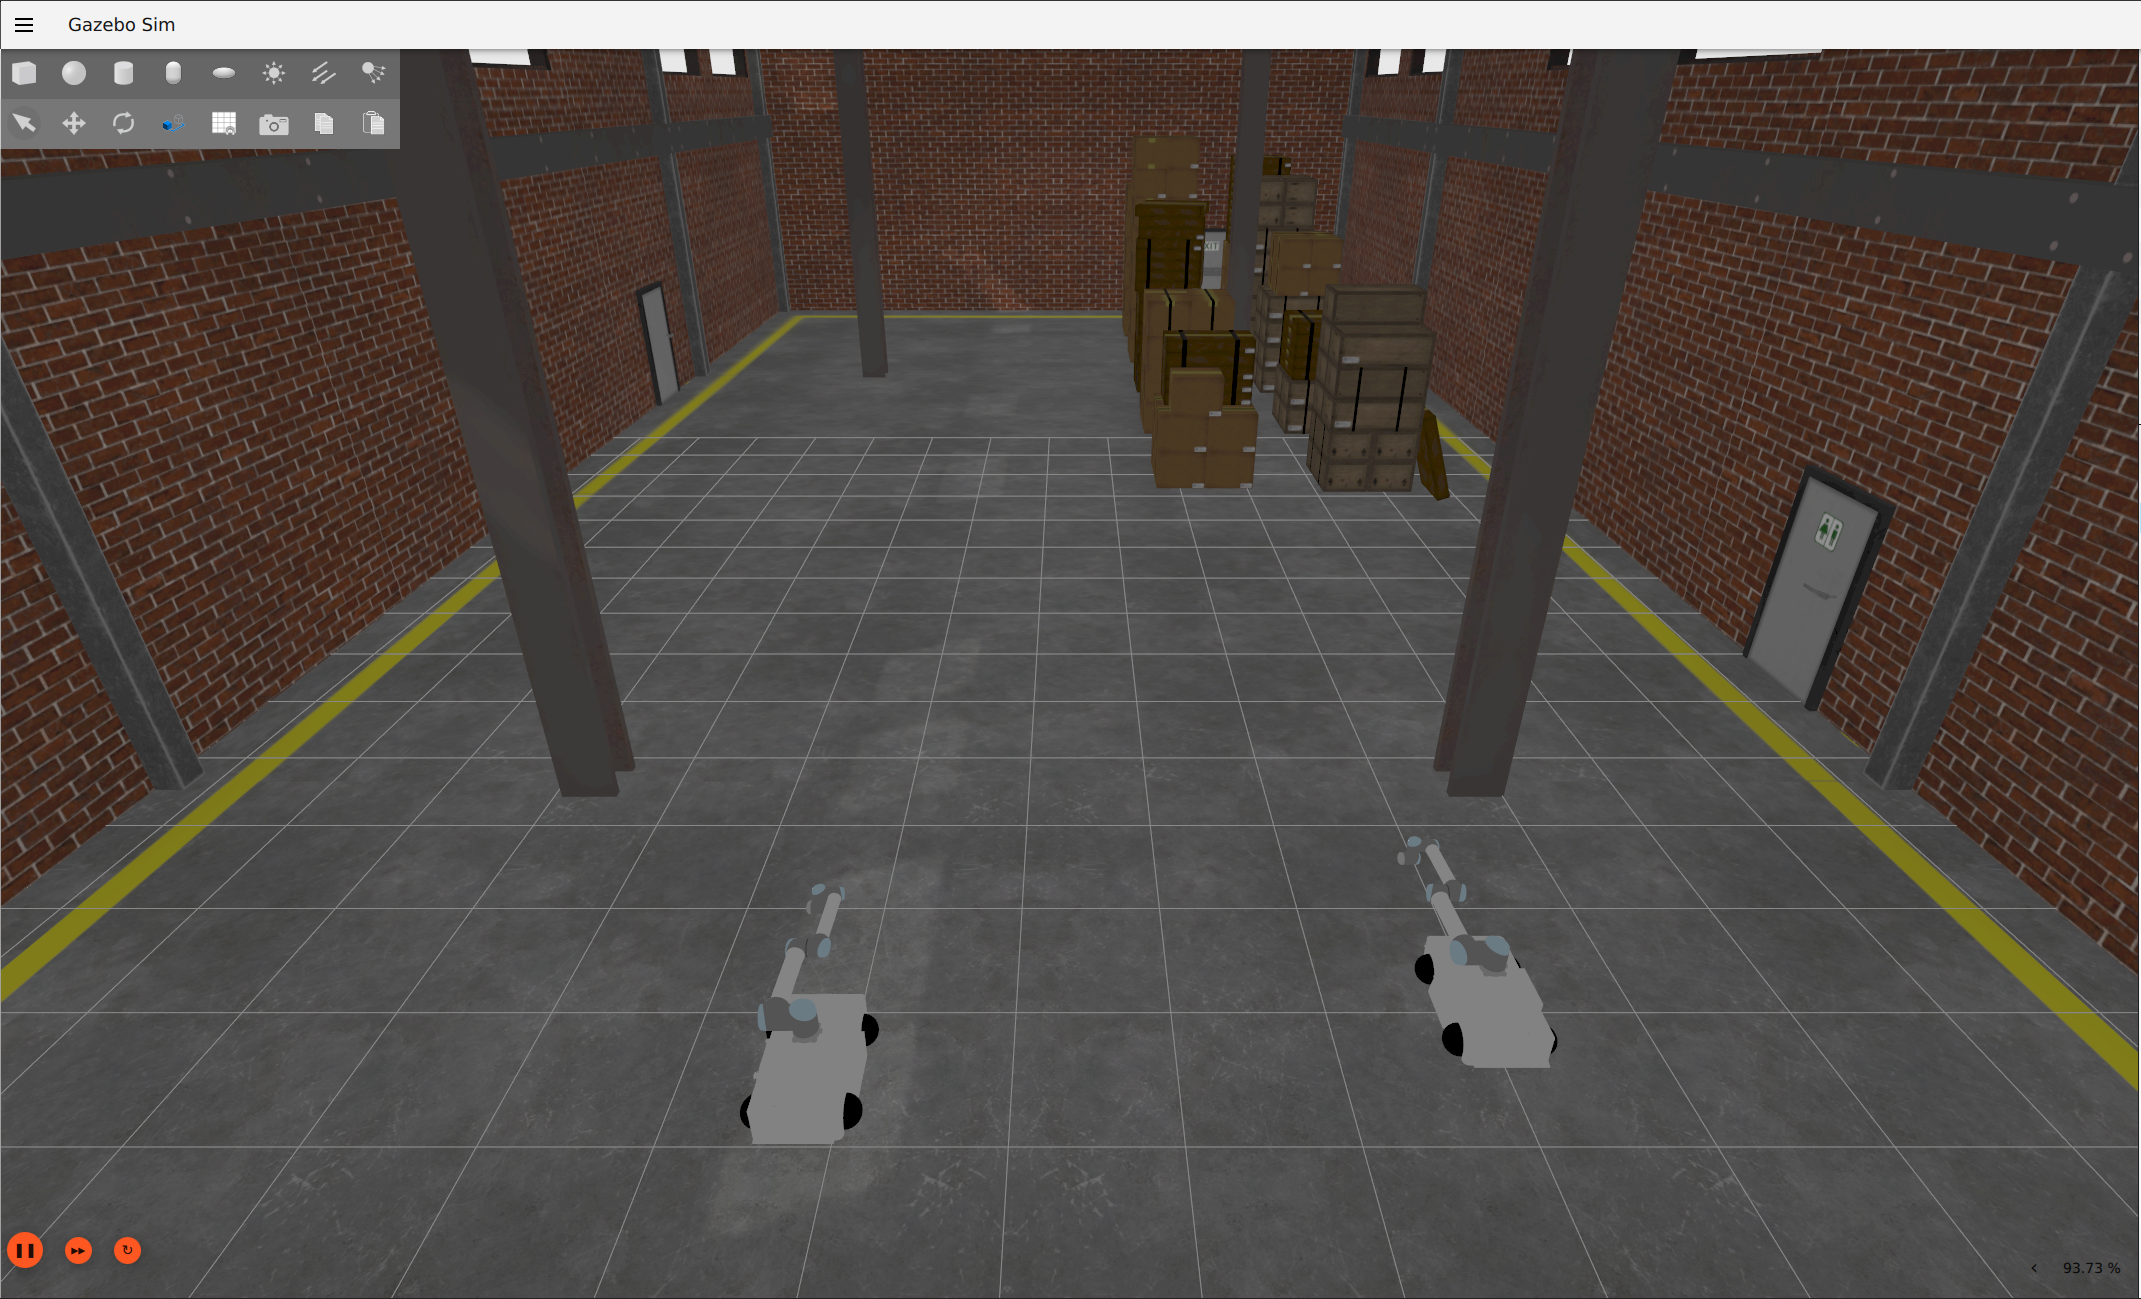The width and height of the screenshot is (2141, 1299).
Task: Step the simulation forward
Action: (x=78, y=1250)
